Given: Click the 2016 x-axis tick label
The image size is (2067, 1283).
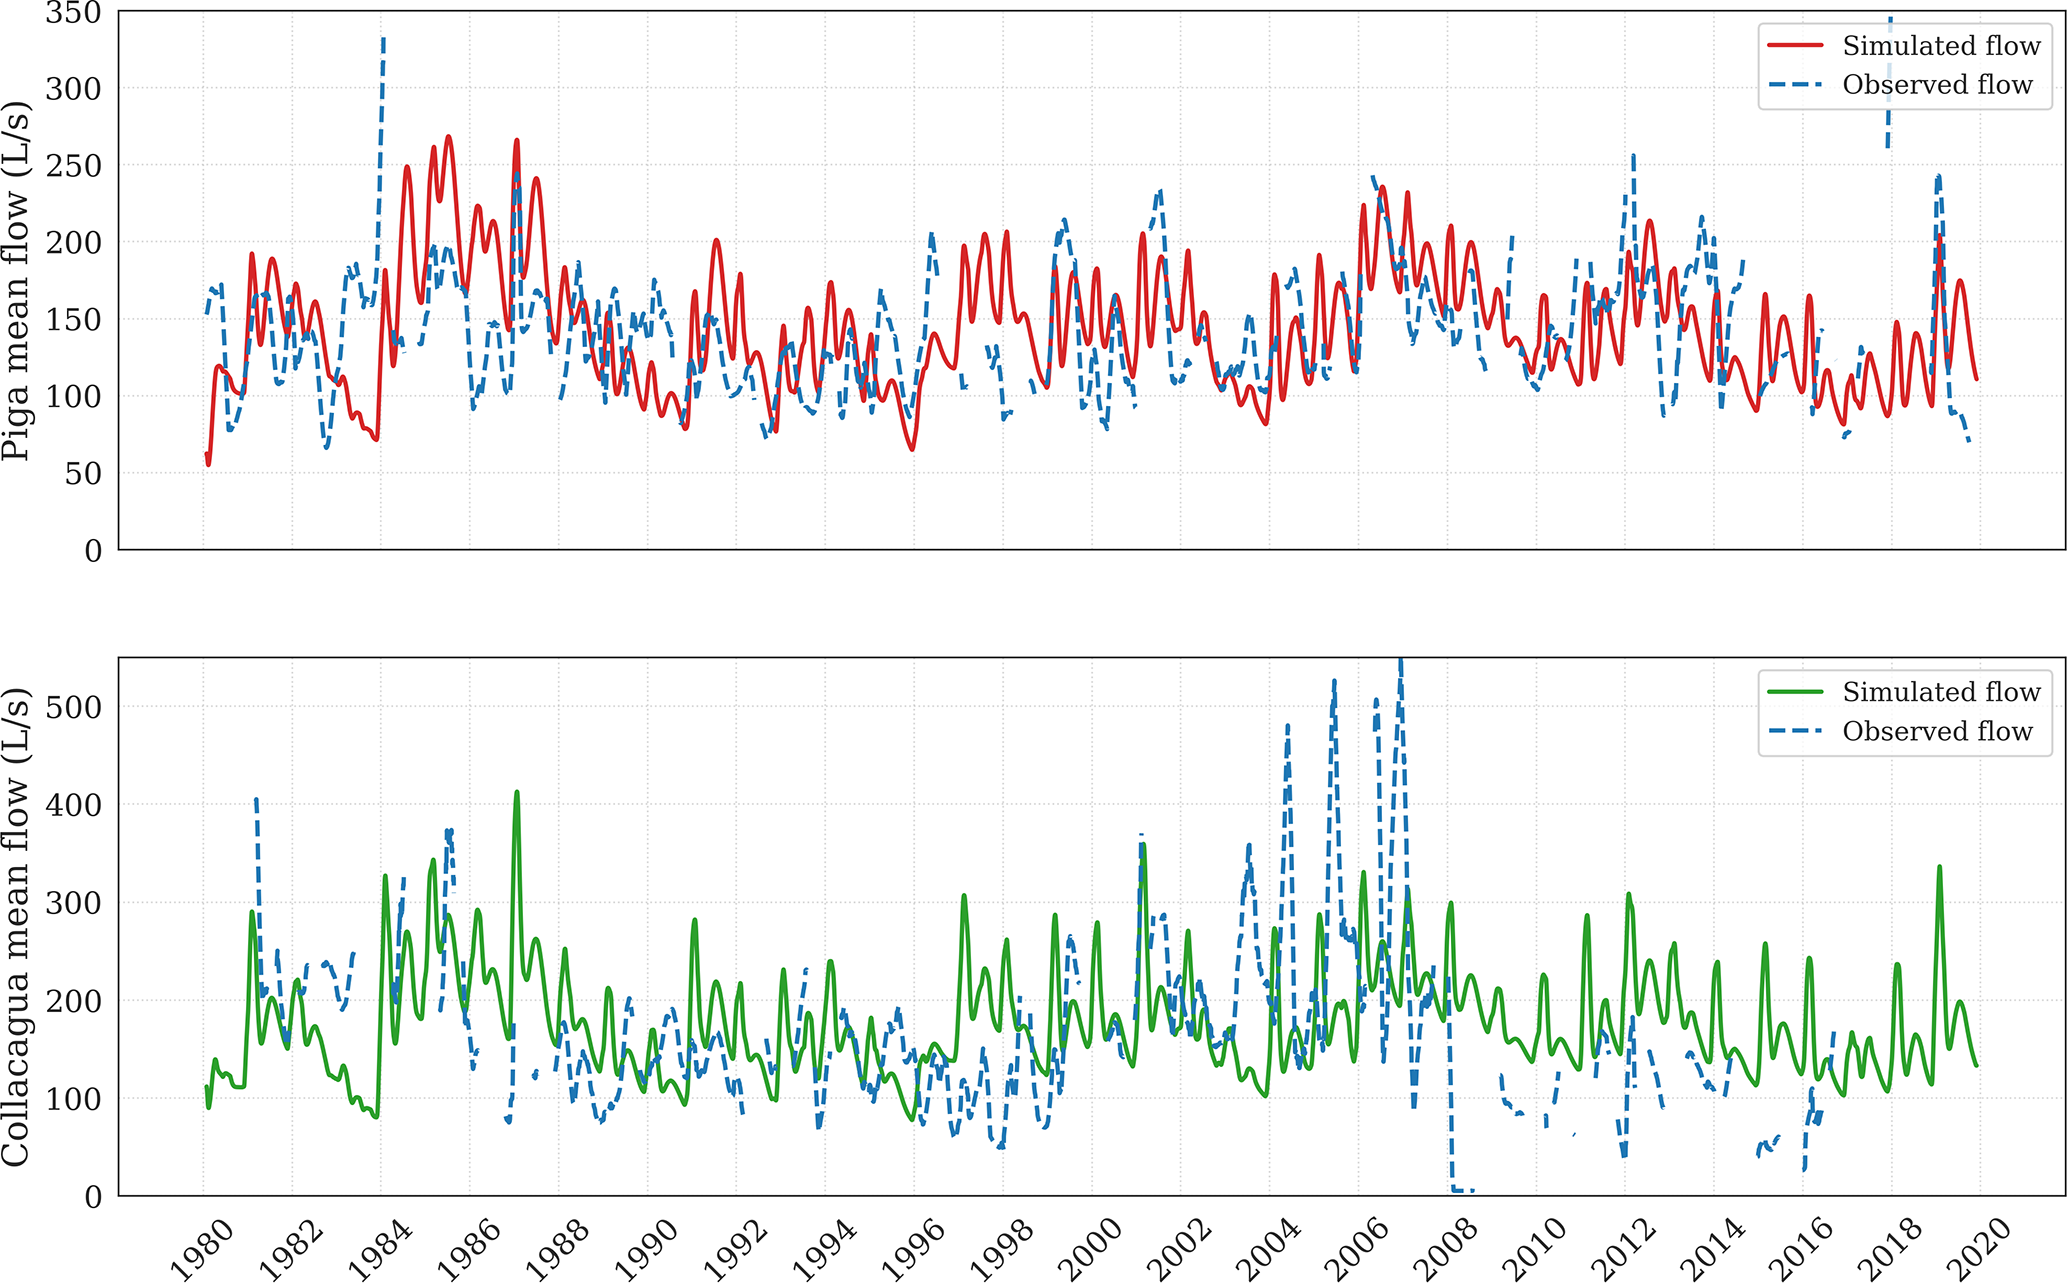Looking at the screenshot, I should point(1801,1248).
